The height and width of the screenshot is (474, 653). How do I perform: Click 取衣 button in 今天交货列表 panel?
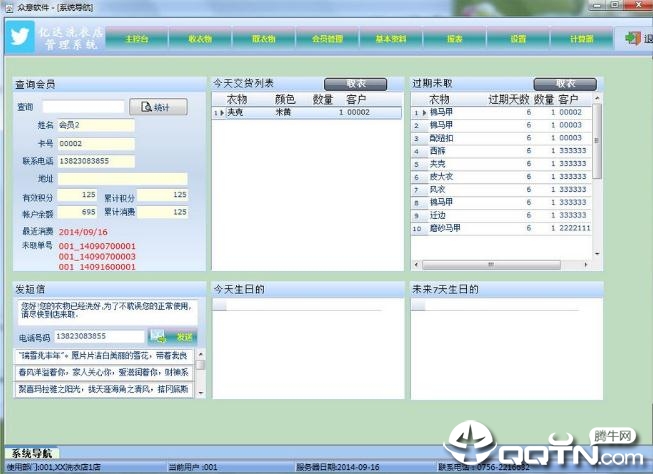click(x=355, y=84)
